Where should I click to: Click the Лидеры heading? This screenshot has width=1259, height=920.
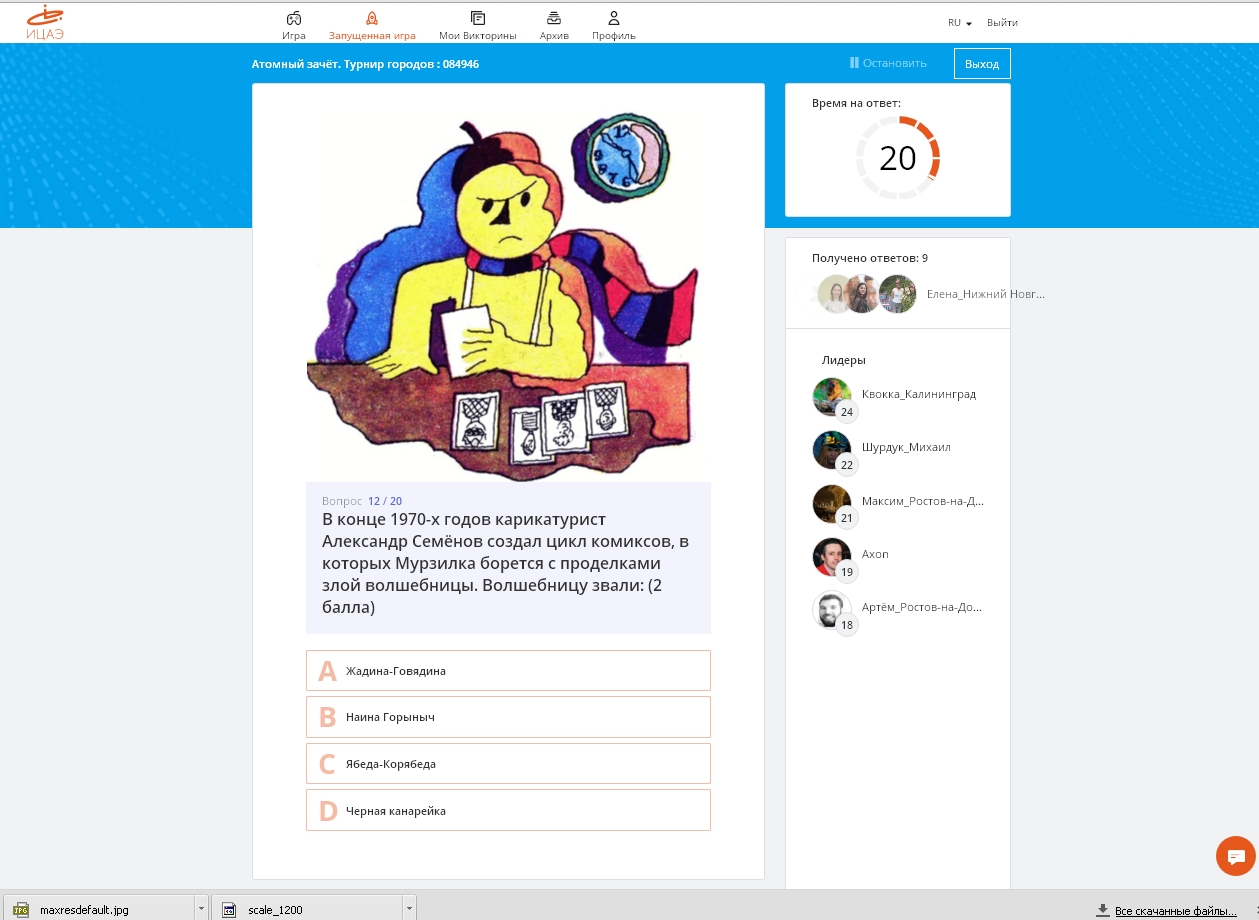tap(844, 360)
